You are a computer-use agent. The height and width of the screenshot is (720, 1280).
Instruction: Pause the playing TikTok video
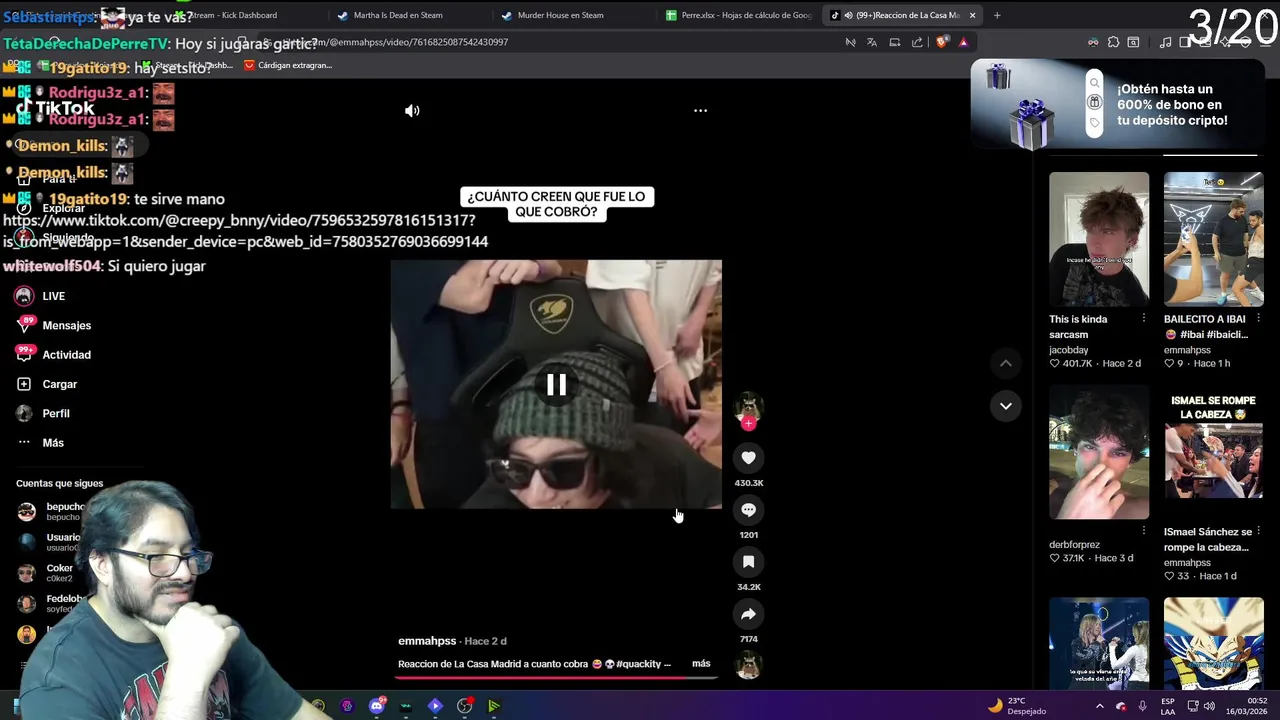[x=556, y=385]
